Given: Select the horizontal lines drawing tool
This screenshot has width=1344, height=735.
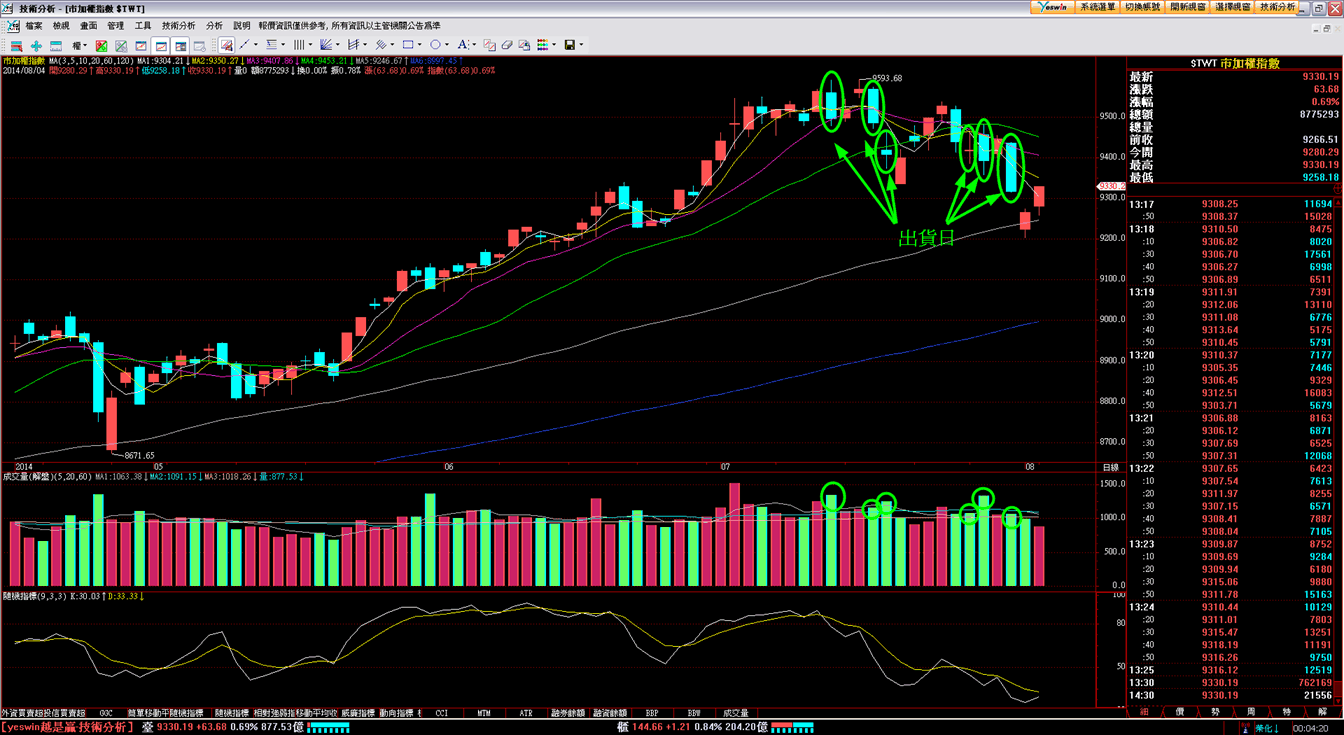Looking at the screenshot, I should [271, 45].
